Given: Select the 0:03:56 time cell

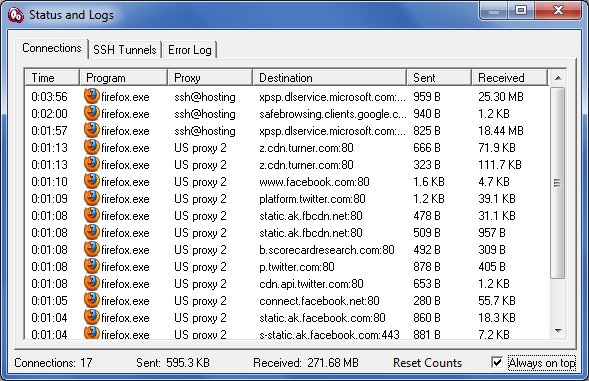Looking at the screenshot, I should coord(50,97).
